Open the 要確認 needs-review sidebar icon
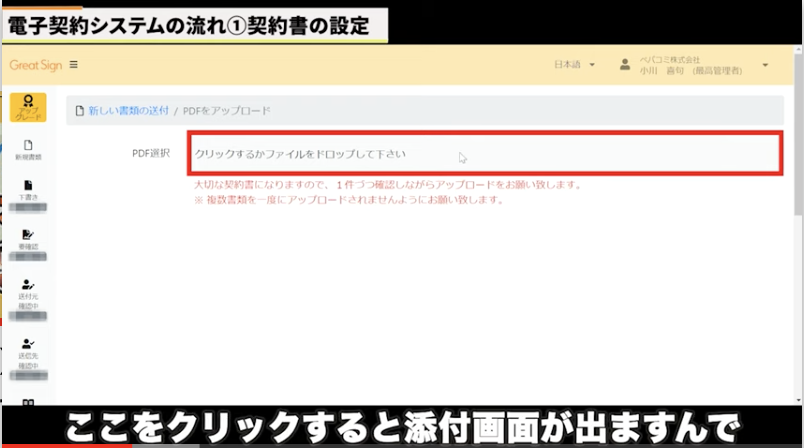 coord(28,235)
